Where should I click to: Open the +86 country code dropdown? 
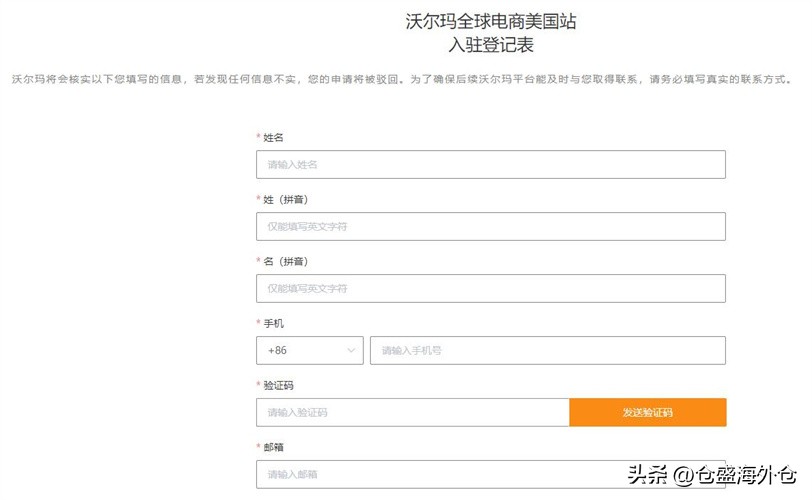click(310, 350)
